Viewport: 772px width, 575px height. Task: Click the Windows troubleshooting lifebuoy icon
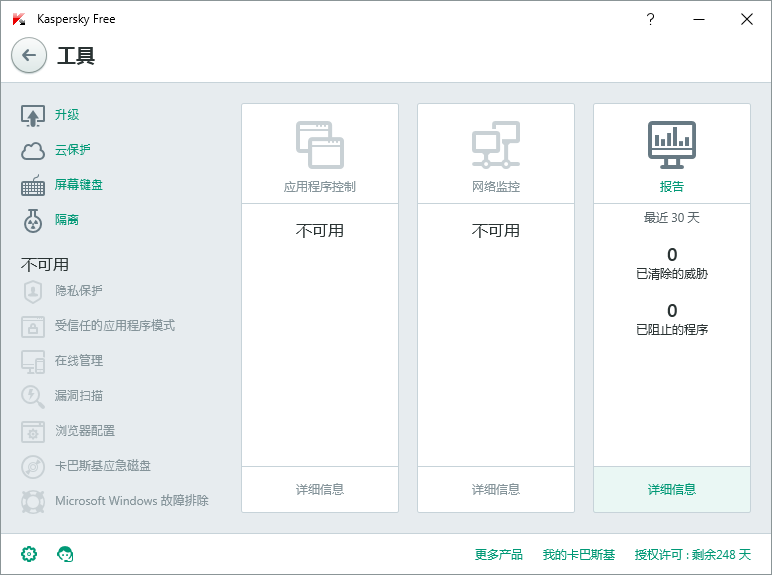point(33,502)
